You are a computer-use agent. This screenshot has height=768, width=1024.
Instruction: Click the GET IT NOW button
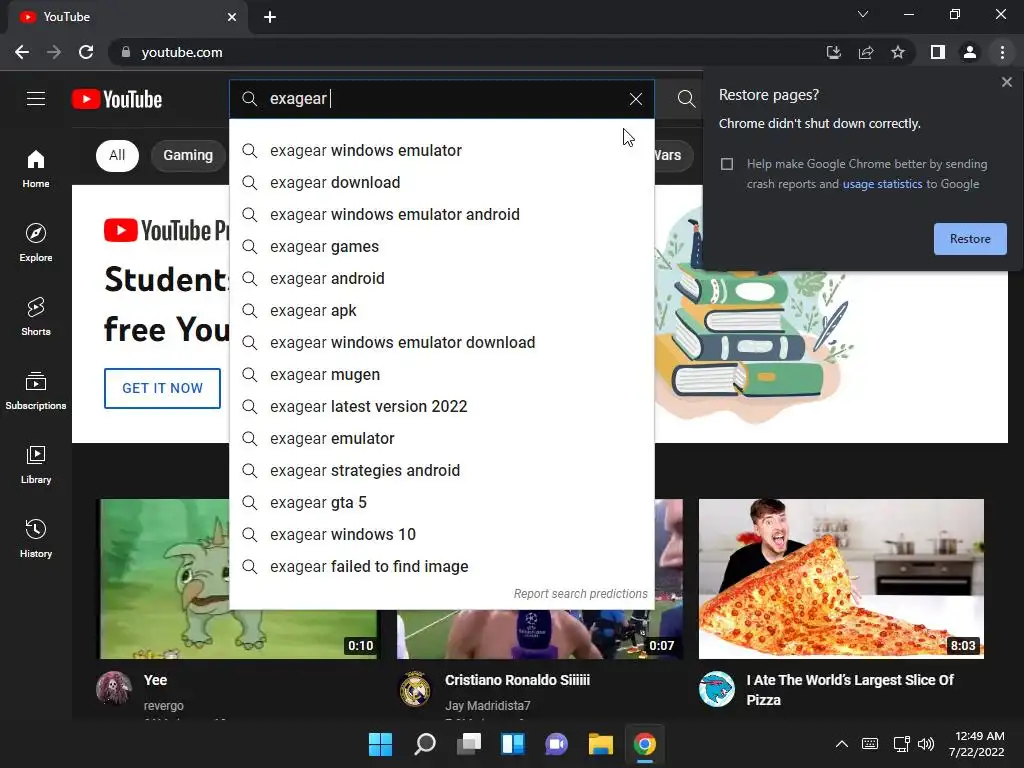[x=162, y=388]
